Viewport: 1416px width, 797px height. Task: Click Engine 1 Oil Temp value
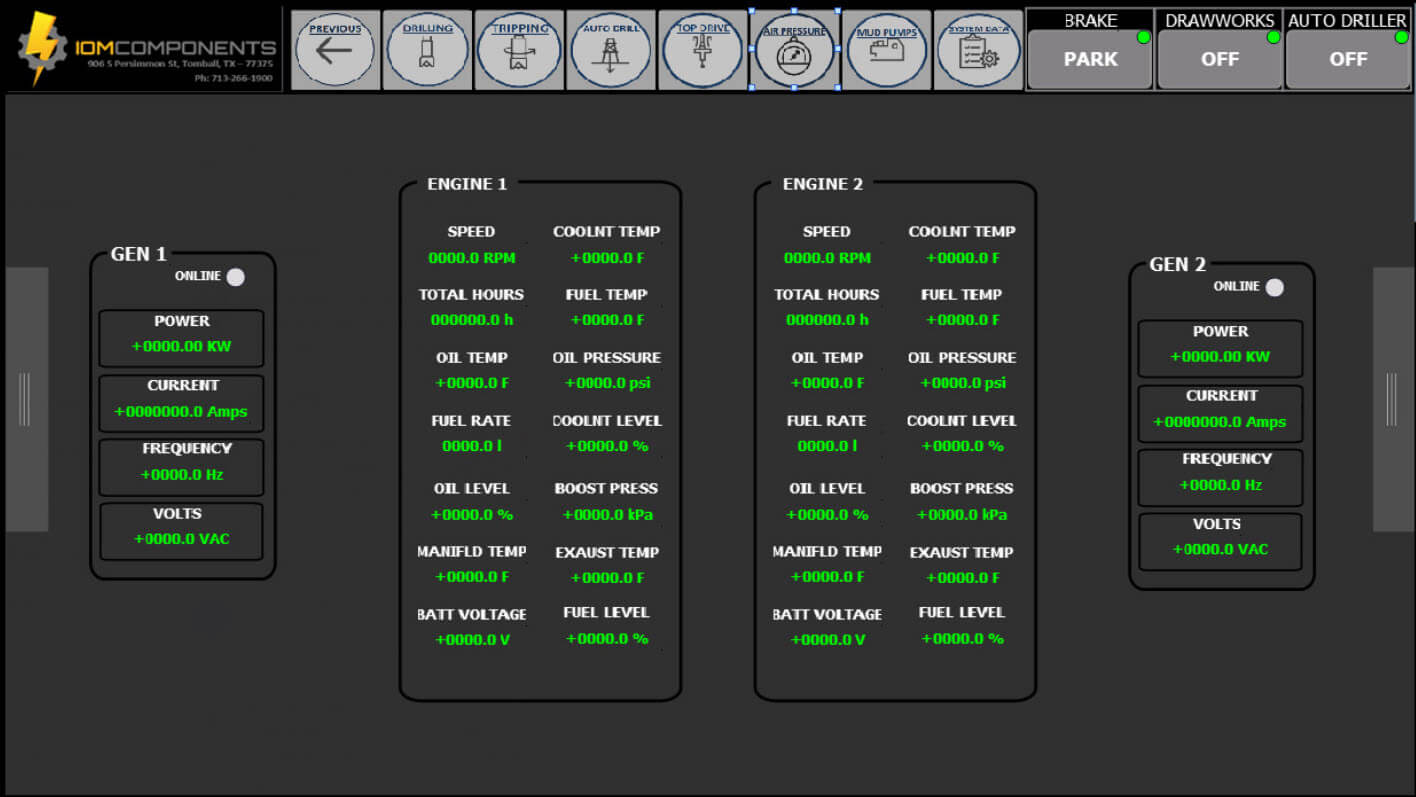(x=472, y=383)
